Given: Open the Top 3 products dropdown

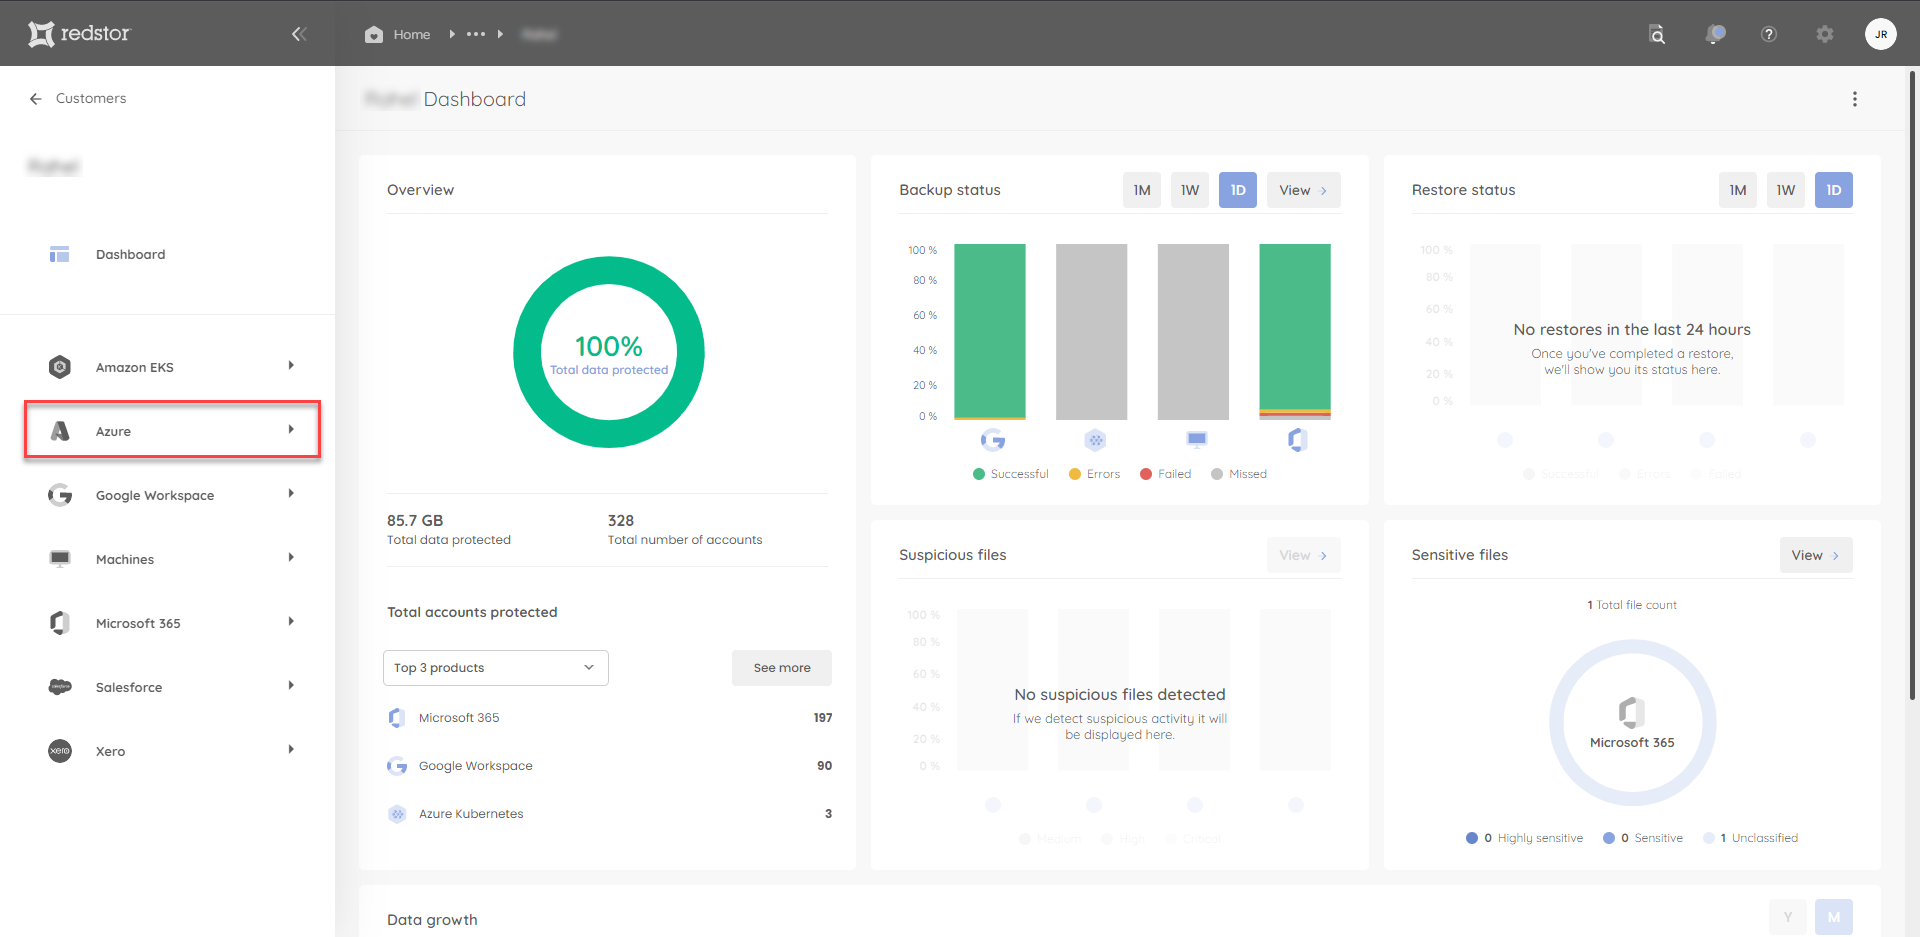Looking at the screenshot, I should pos(496,668).
